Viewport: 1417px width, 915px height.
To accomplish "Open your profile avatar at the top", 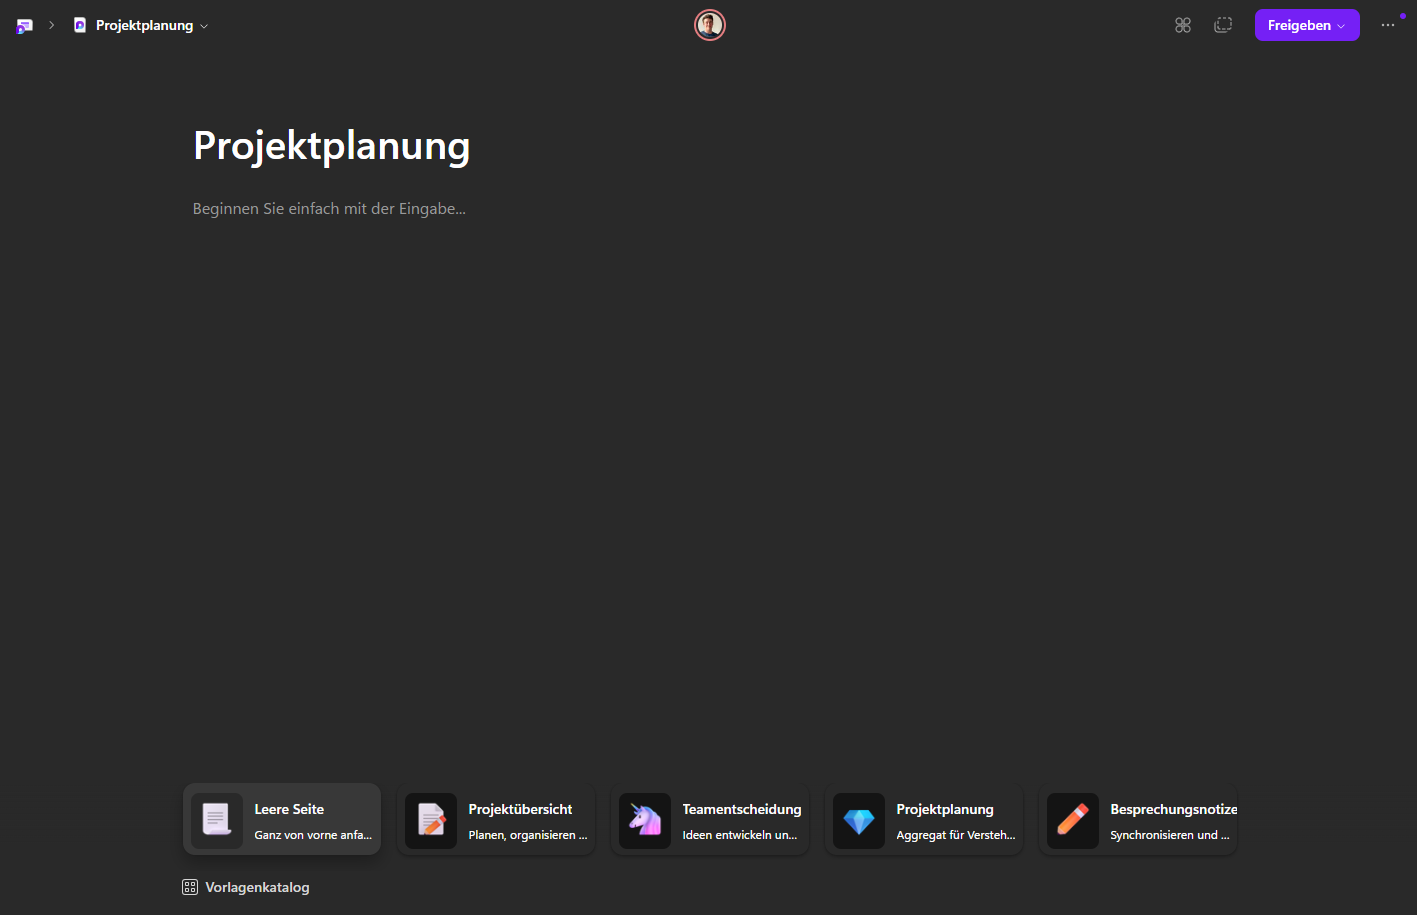I will 709,25.
